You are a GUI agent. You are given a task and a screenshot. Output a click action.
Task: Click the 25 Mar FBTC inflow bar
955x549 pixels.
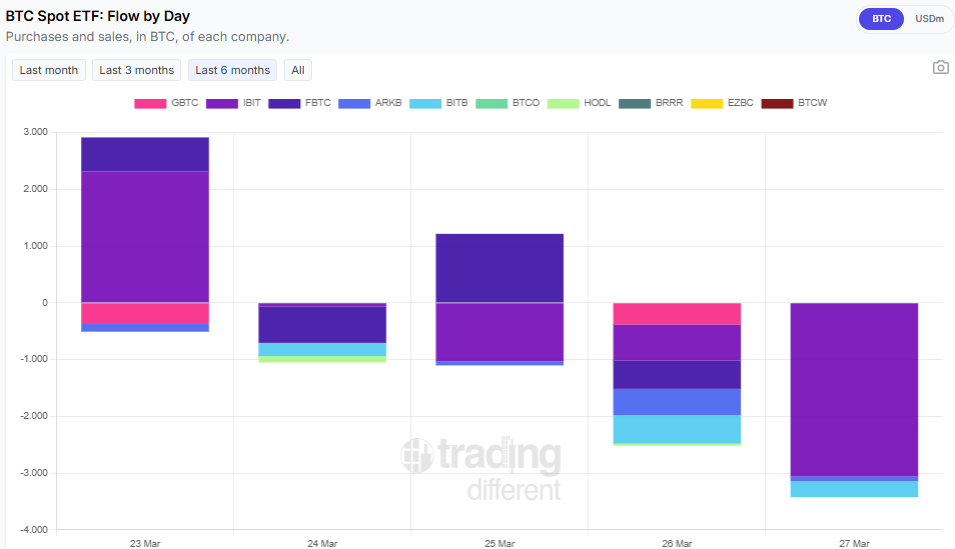pyautogui.click(x=499, y=267)
